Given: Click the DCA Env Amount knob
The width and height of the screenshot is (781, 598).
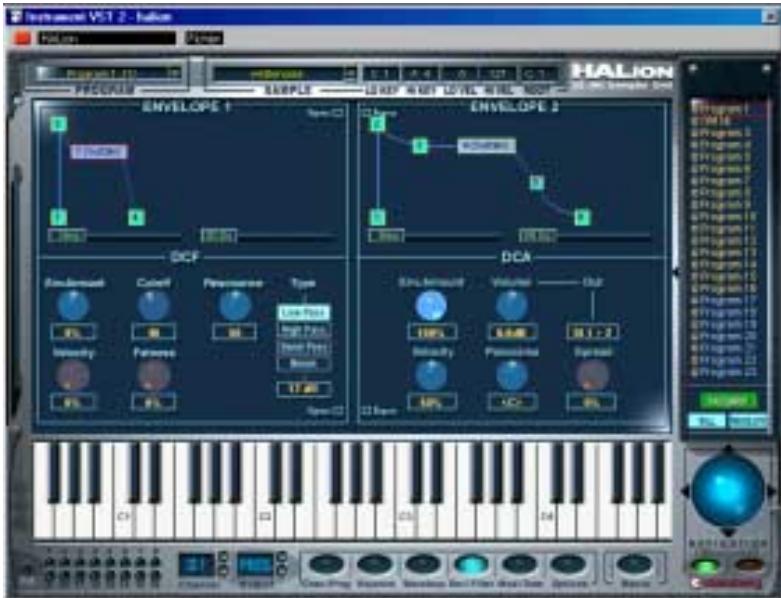Looking at the screenshot, I should [431, 306].
